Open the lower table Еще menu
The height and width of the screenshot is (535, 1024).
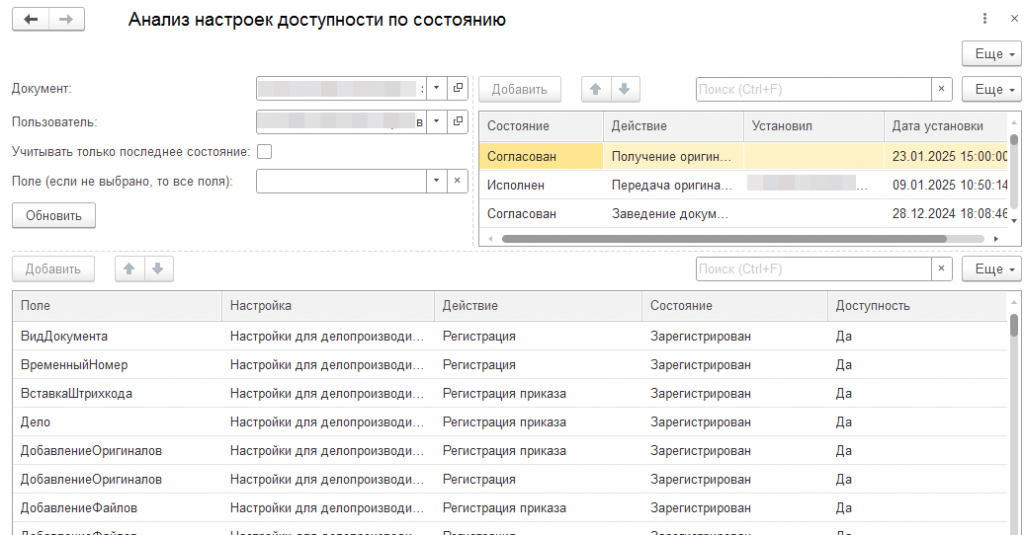tap(991, 269)
